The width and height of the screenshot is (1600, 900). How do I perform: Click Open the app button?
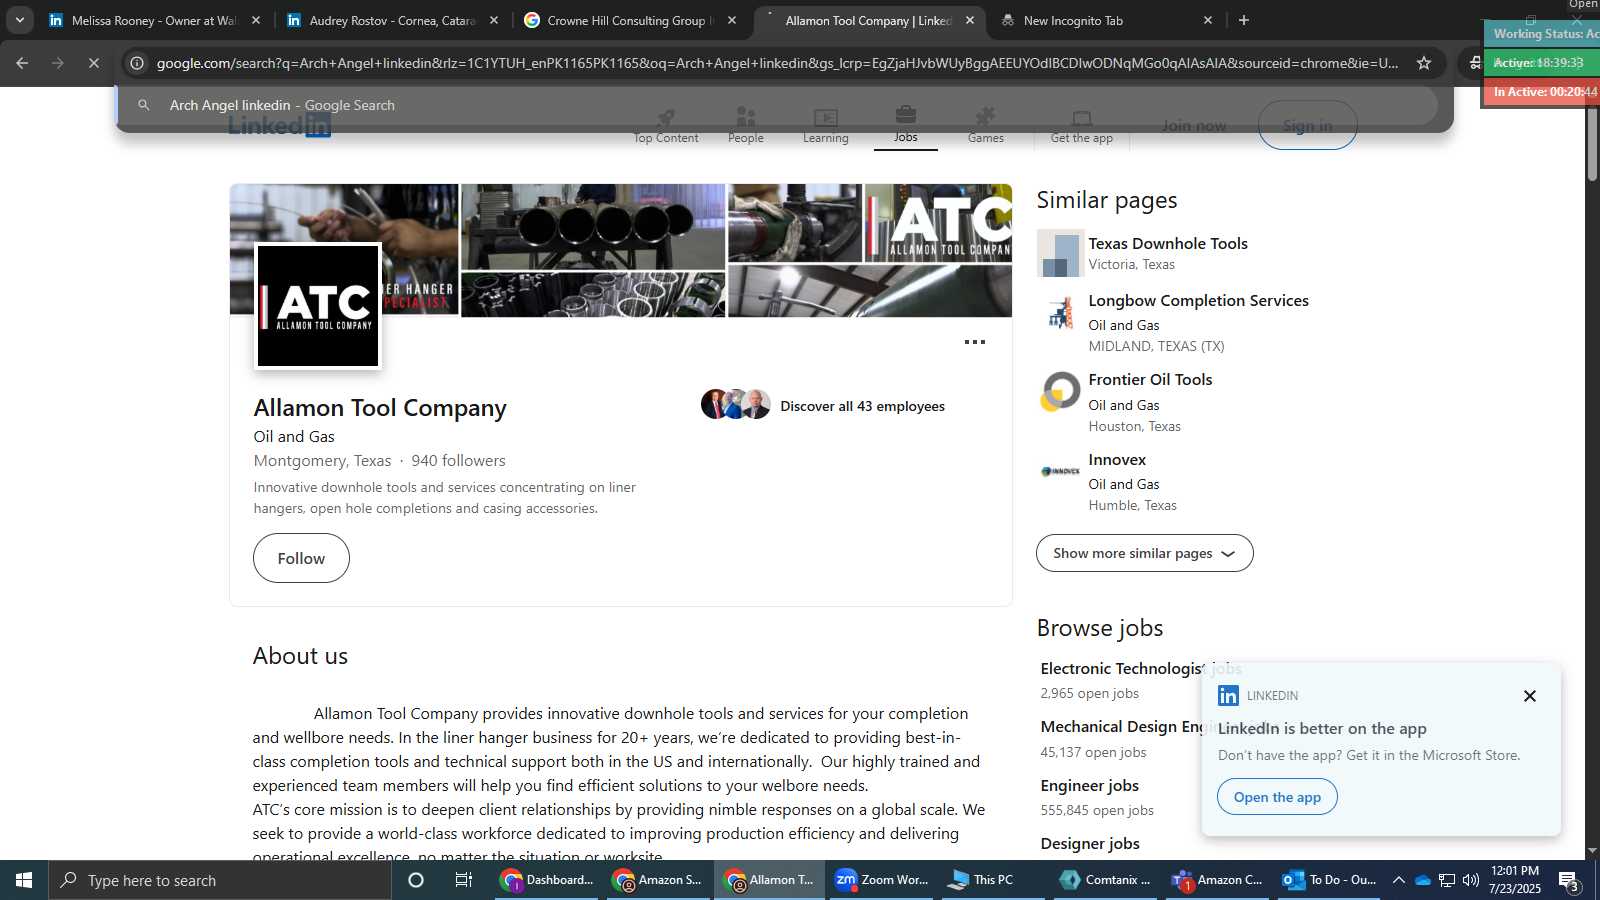pyautogui.click(x=1277, y=797)
